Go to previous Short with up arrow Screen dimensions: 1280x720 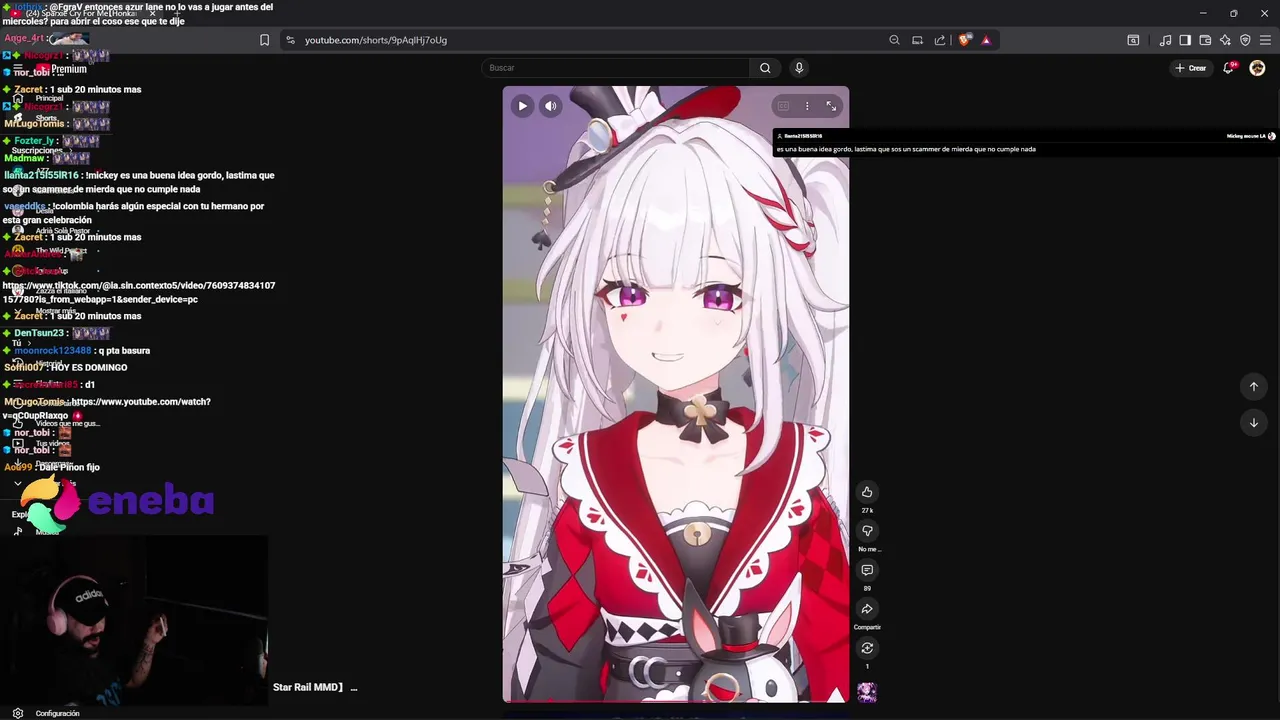point(1253,386)
